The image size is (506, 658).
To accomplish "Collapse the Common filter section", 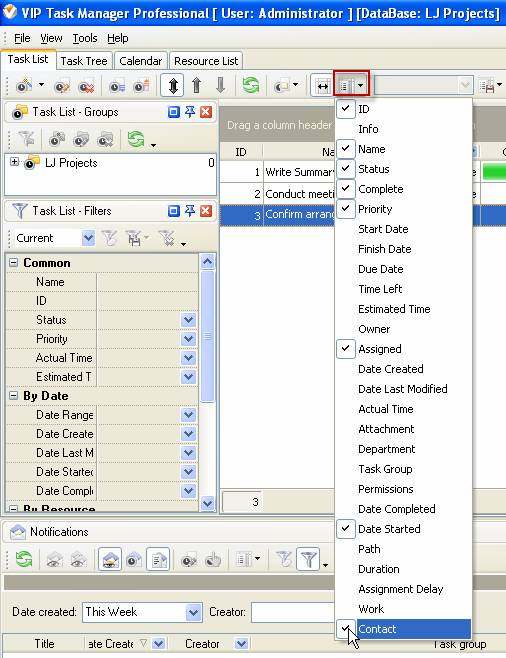I will (13, 263).
